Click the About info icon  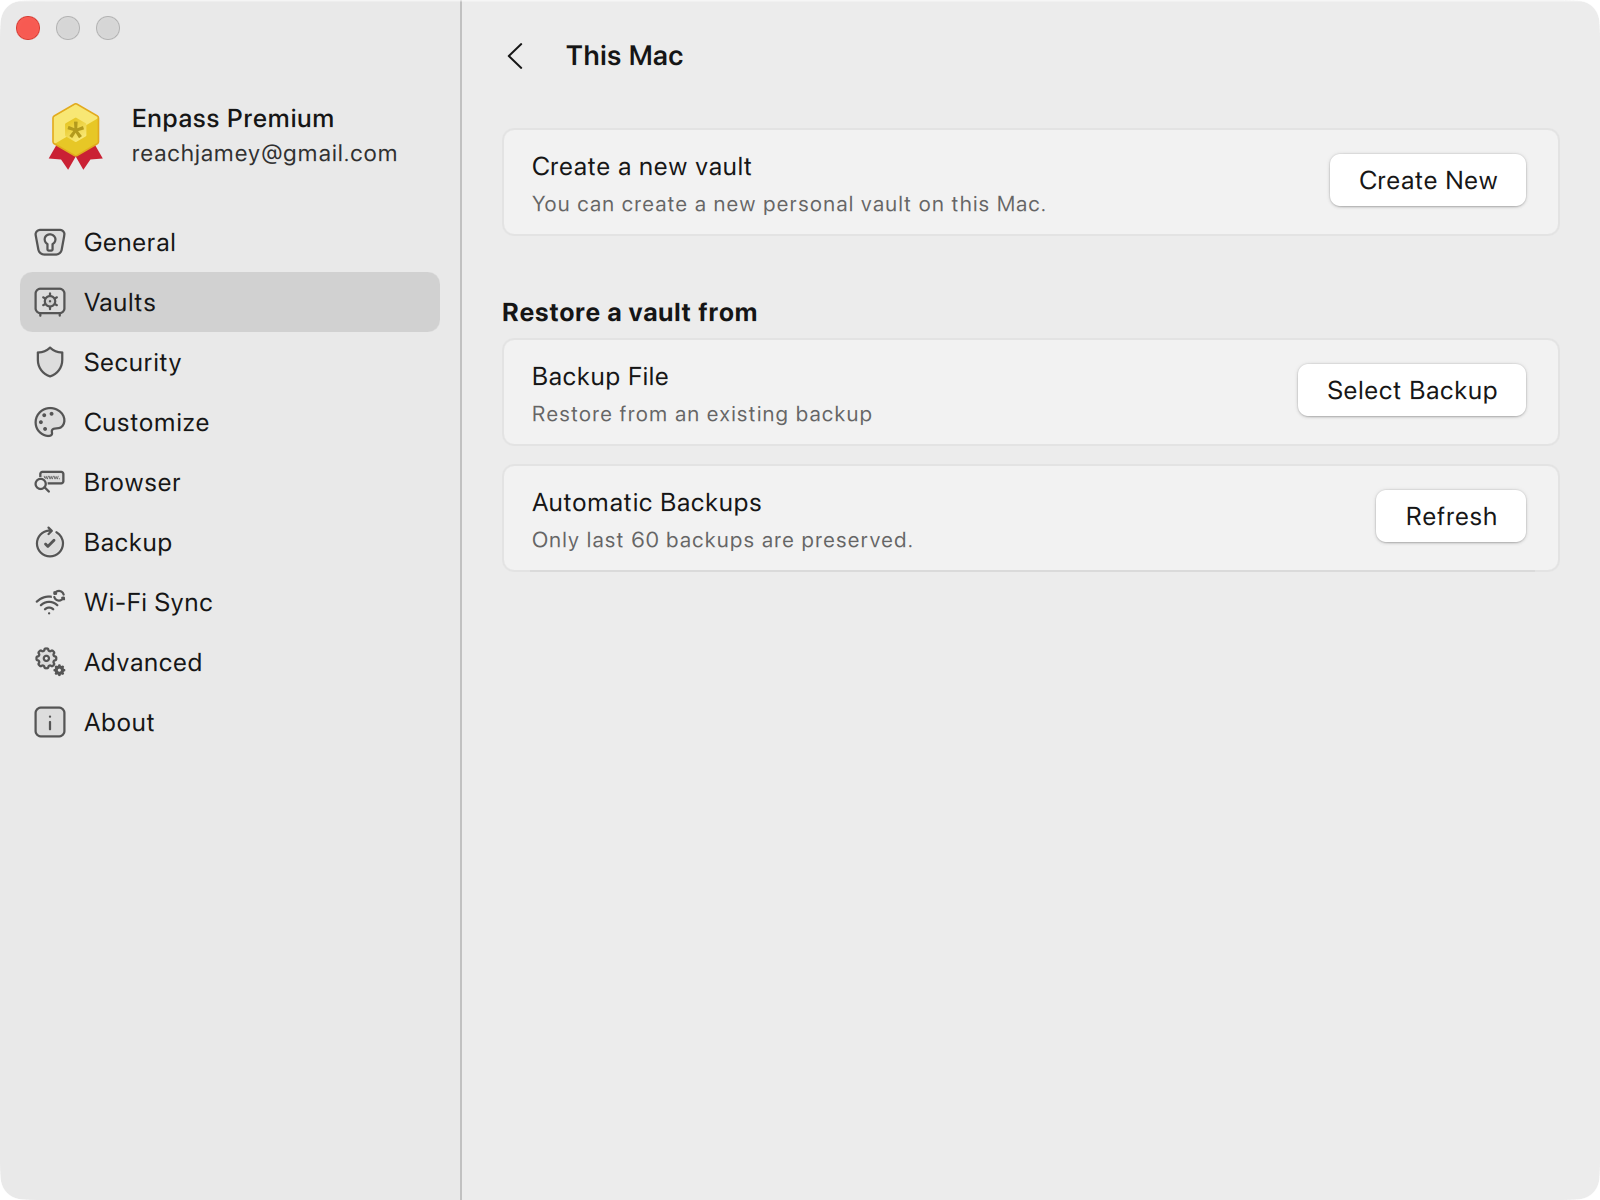click(50, 722)
